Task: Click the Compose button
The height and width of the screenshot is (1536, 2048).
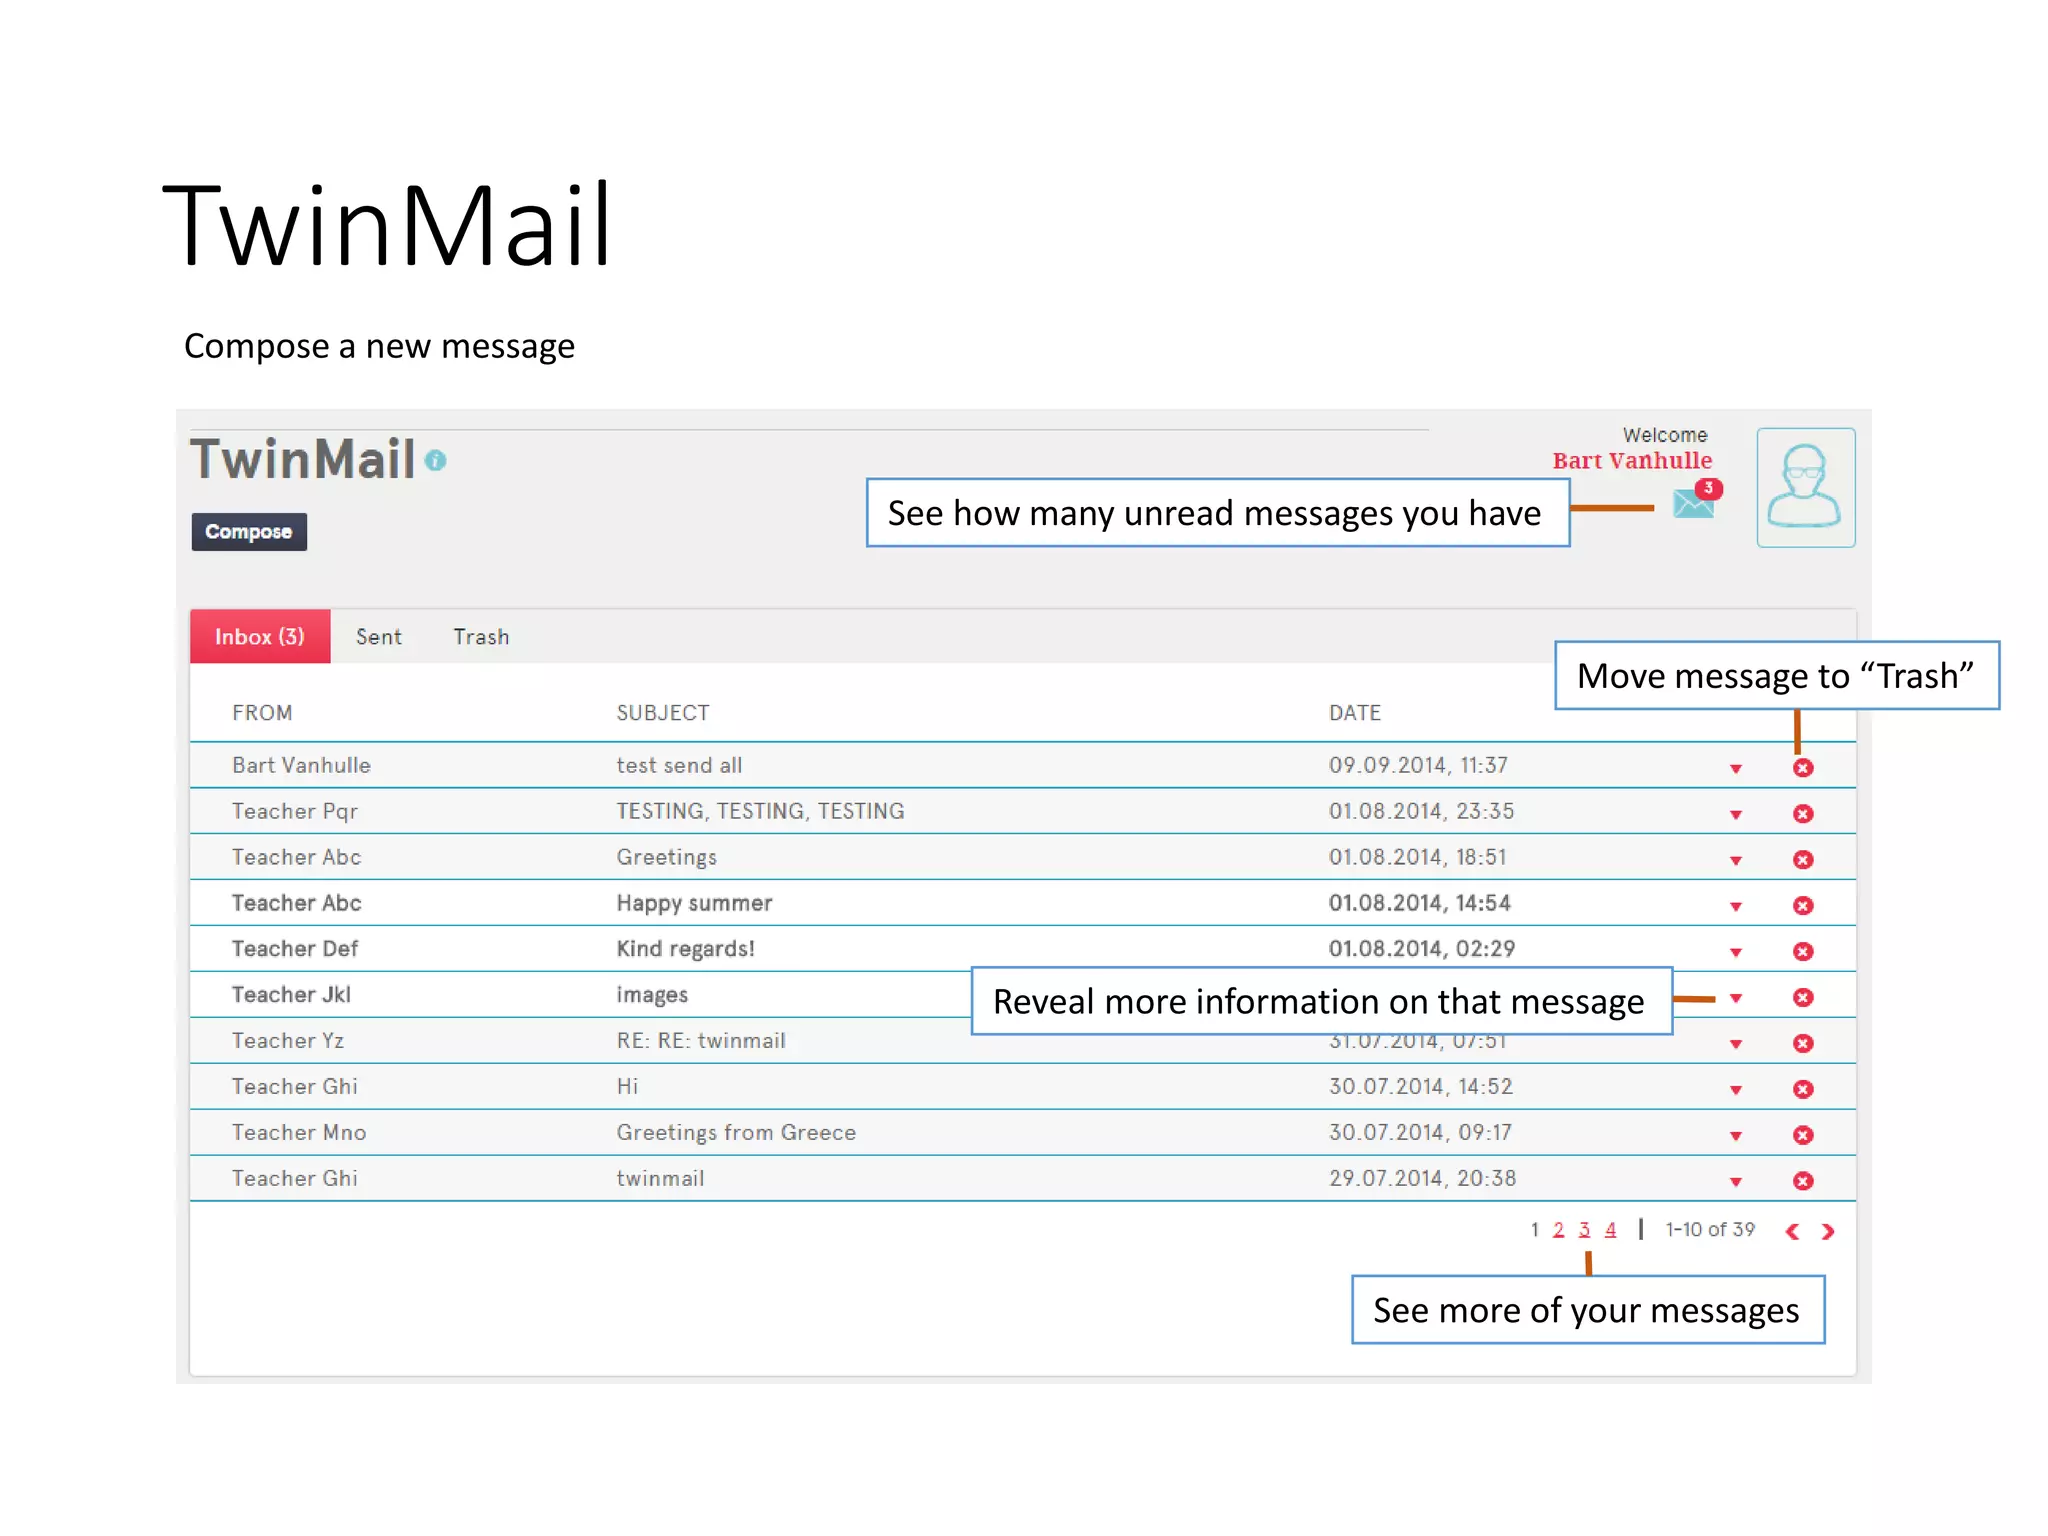Action: pyautogui.click(x=249, y=532)
